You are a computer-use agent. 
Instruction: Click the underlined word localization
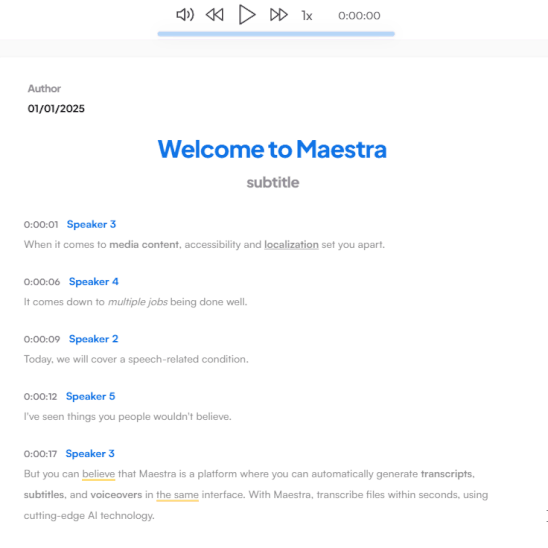coord(291,245)
